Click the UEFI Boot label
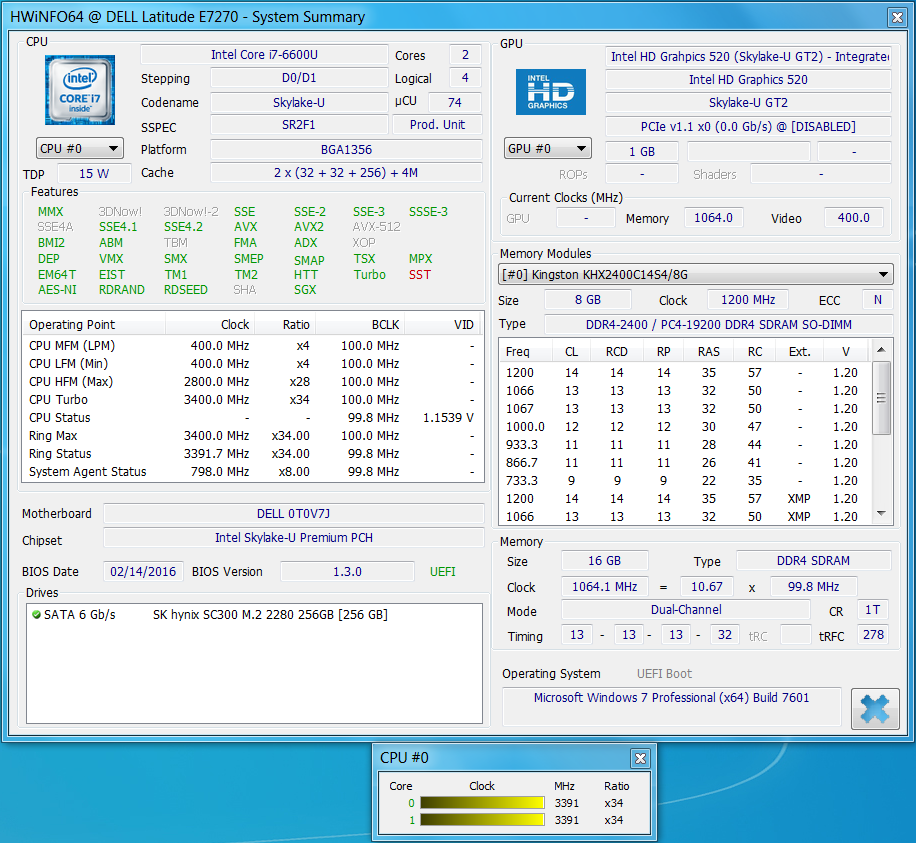Image resolution: width=916 pixels, height=843 pixels. [x=664, y=674]
